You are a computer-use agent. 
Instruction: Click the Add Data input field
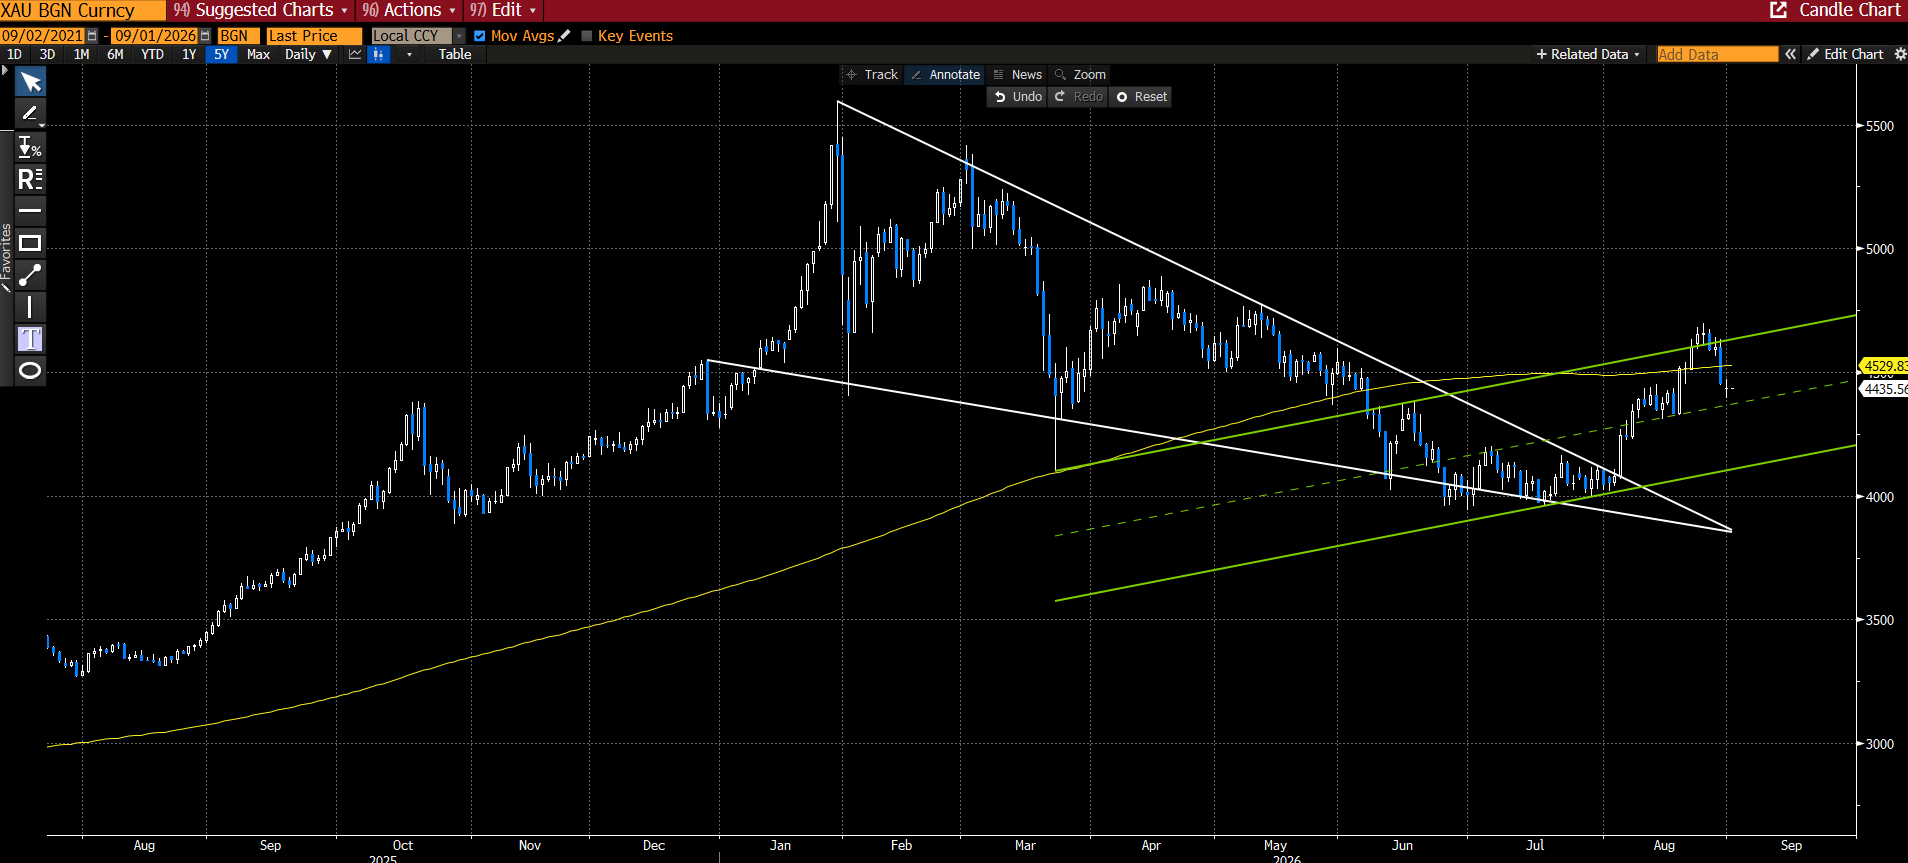point(1717,54)
